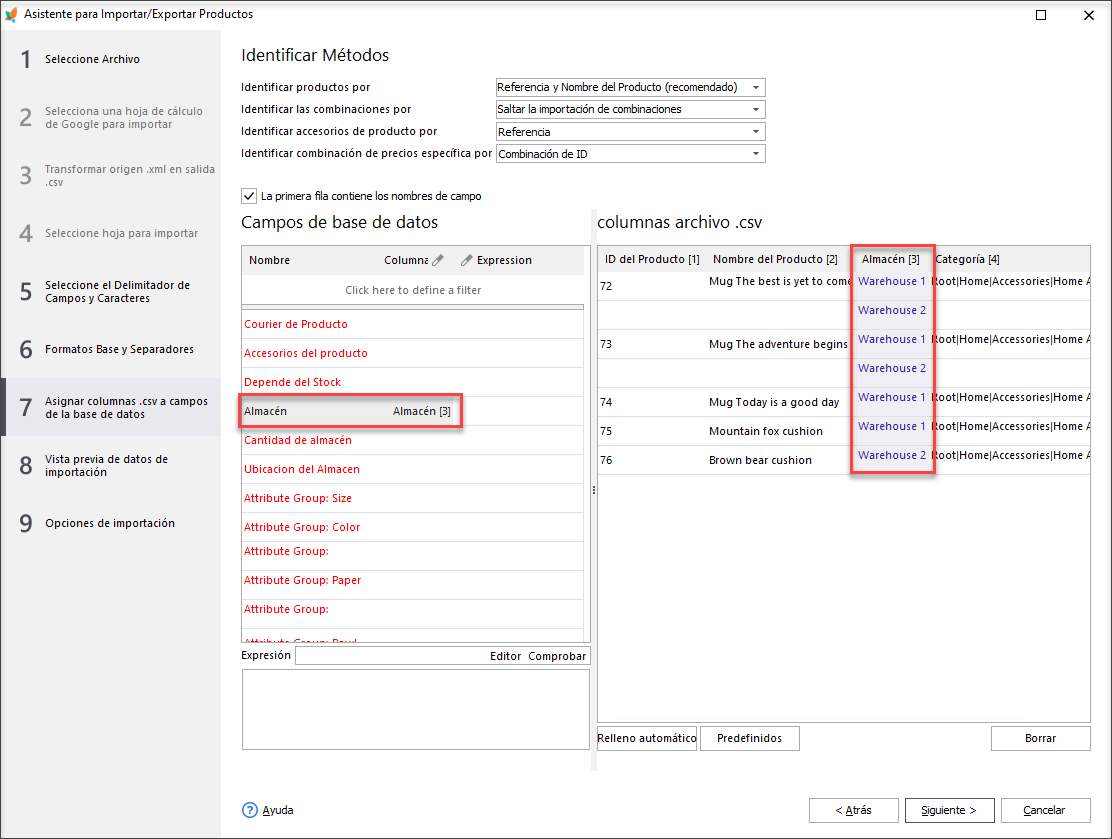Go to step 8 Vista previa de datos

(x=111, y=465)
